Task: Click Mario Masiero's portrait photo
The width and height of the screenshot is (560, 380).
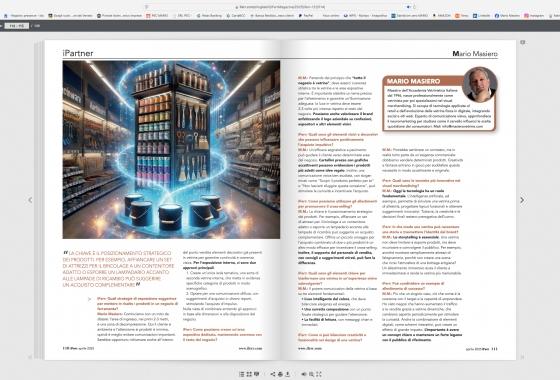Action: tap(479, 84)
